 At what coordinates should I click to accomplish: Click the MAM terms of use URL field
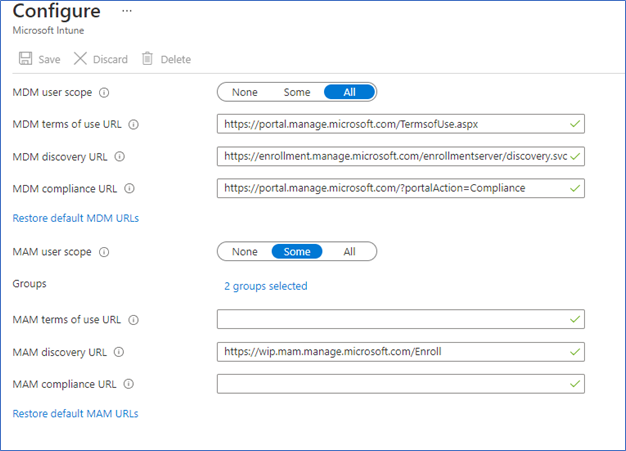401,319
